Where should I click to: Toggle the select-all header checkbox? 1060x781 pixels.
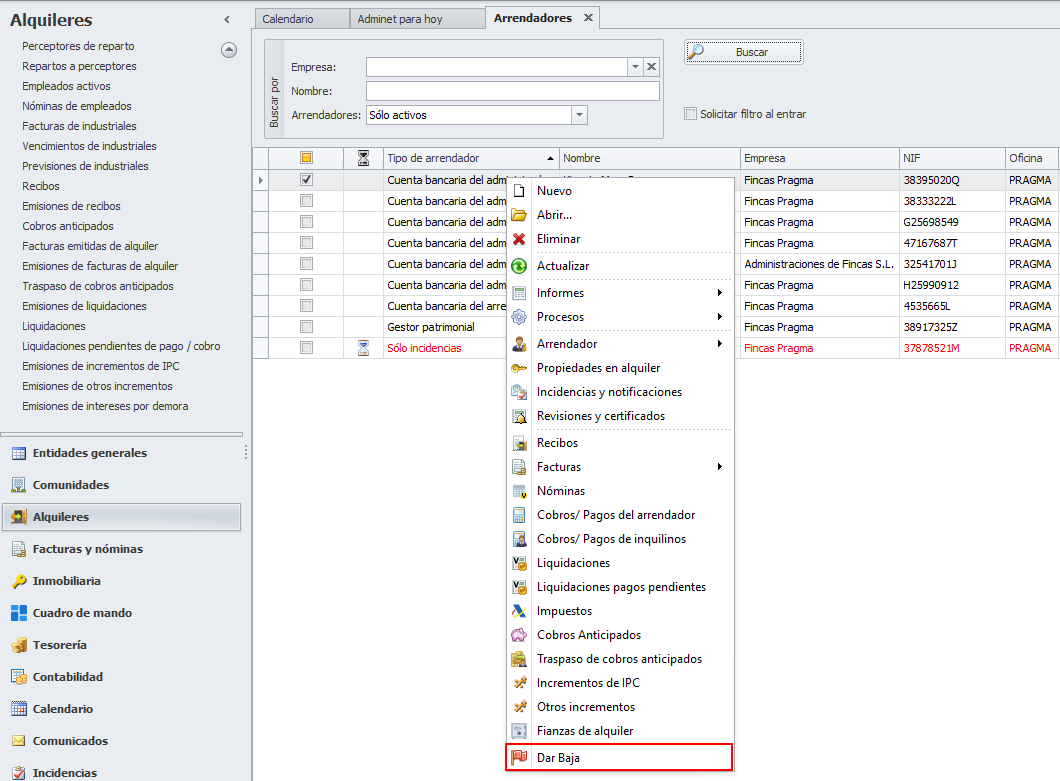click(306, 158)
